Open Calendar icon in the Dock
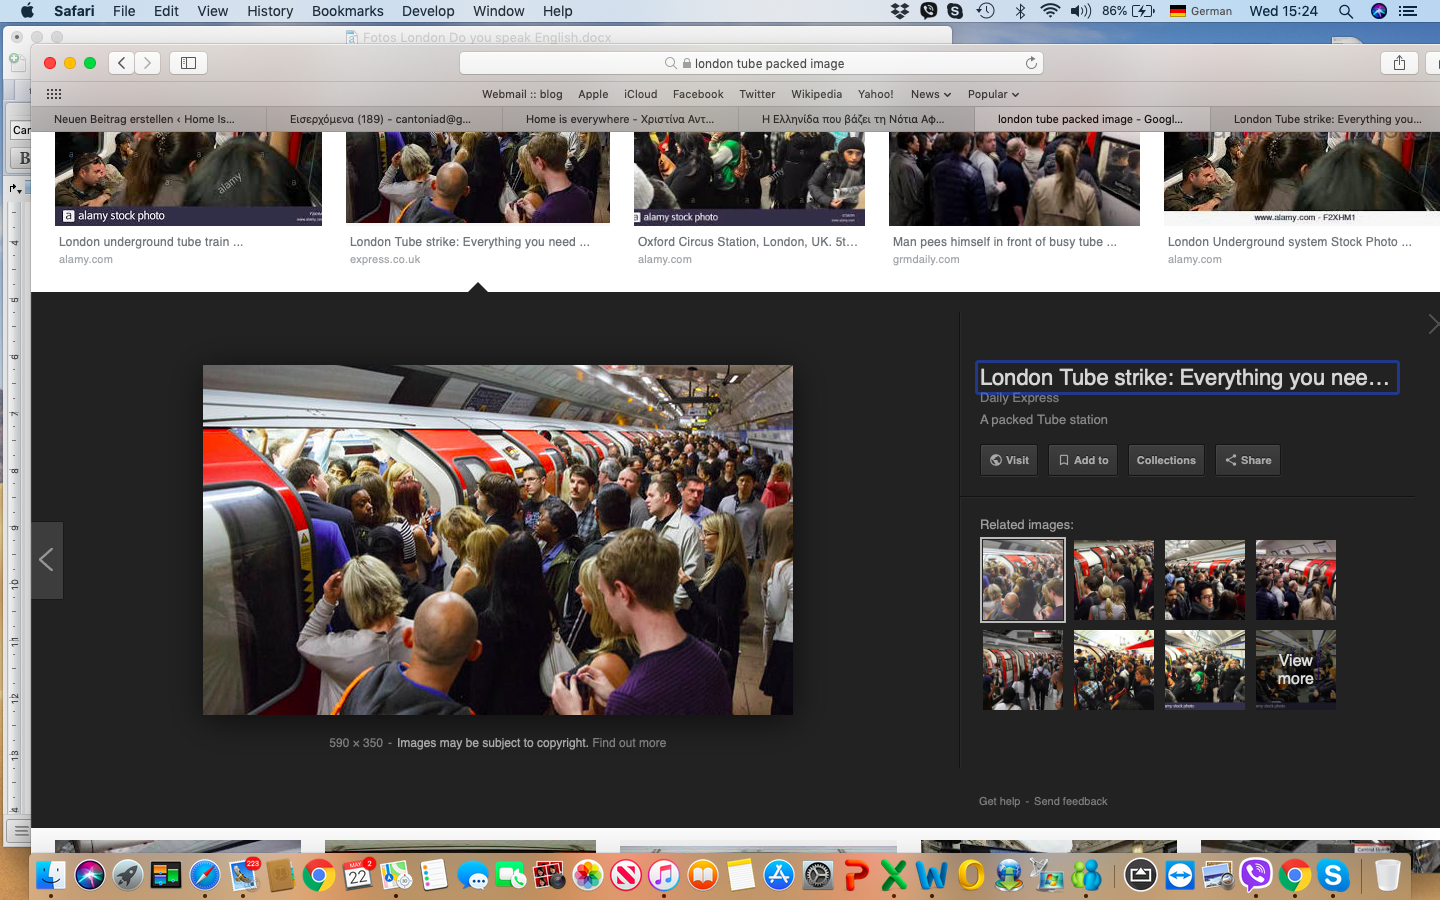This screenshot has width=1440, height=900. point(358,876)
